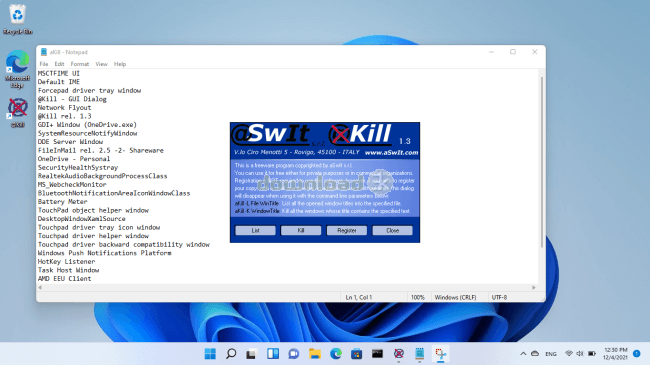The width and height of the screenshot is (650, 365).
Task: Click the Notepad vertical scrollbar
Action: click(541, 162)
